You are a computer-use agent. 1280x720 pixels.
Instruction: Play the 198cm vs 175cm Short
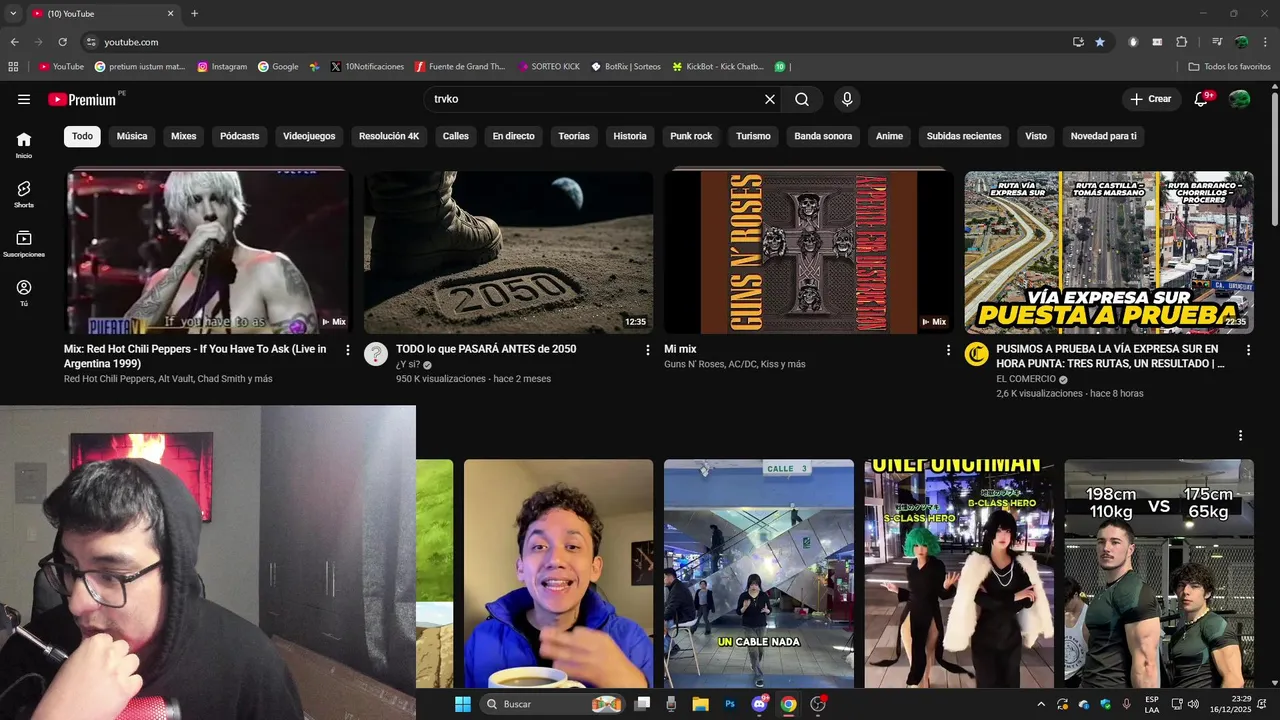[x=1159, y=574]
